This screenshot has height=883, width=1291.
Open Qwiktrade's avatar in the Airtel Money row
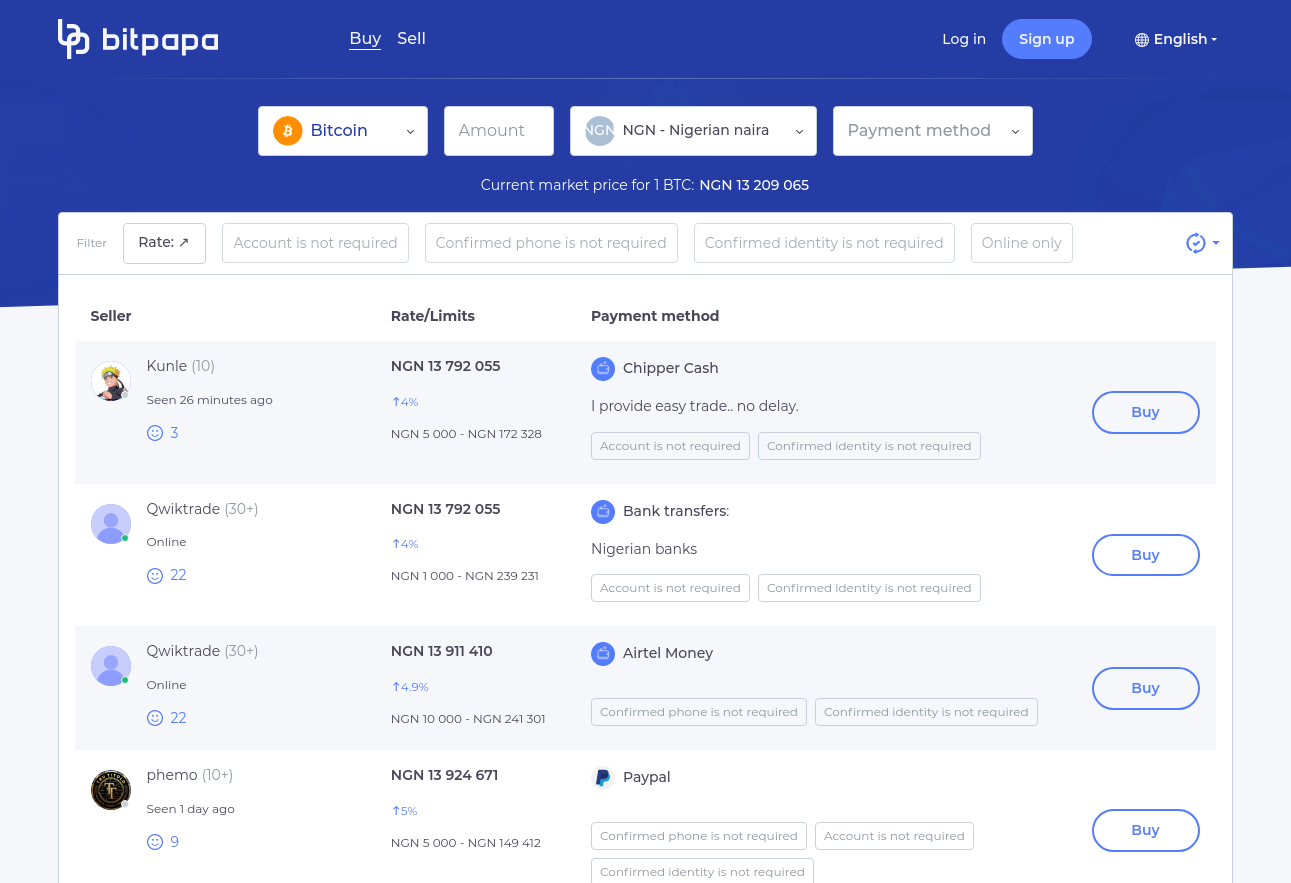click(x=111, y=666)
